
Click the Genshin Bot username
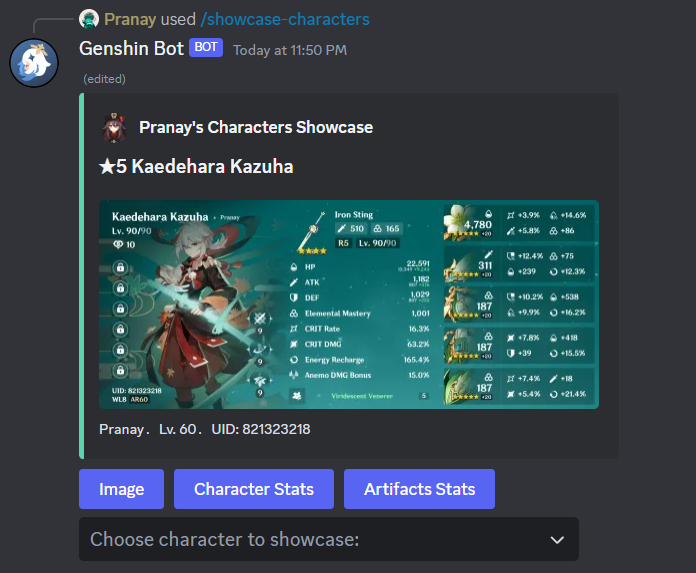click(x=131, y=48)
